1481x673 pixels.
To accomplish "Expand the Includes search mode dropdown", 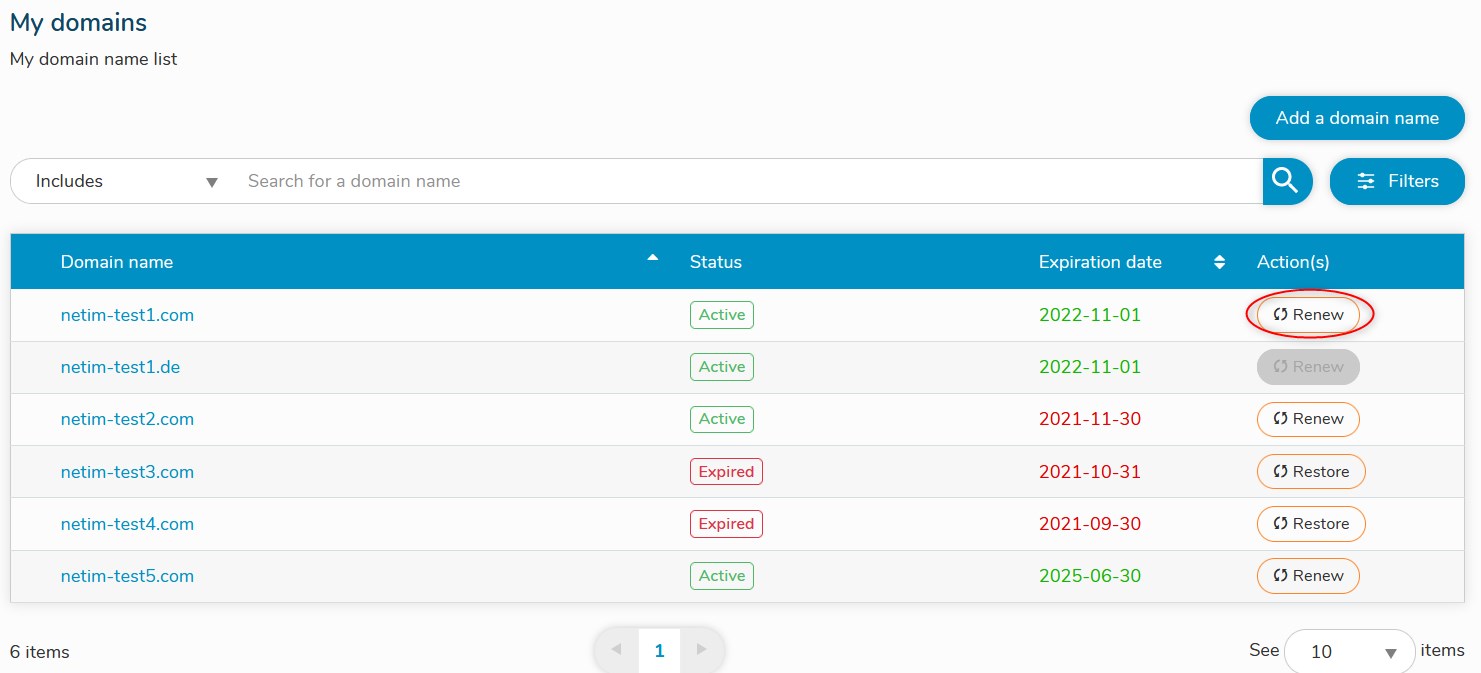I will (125, 181).
